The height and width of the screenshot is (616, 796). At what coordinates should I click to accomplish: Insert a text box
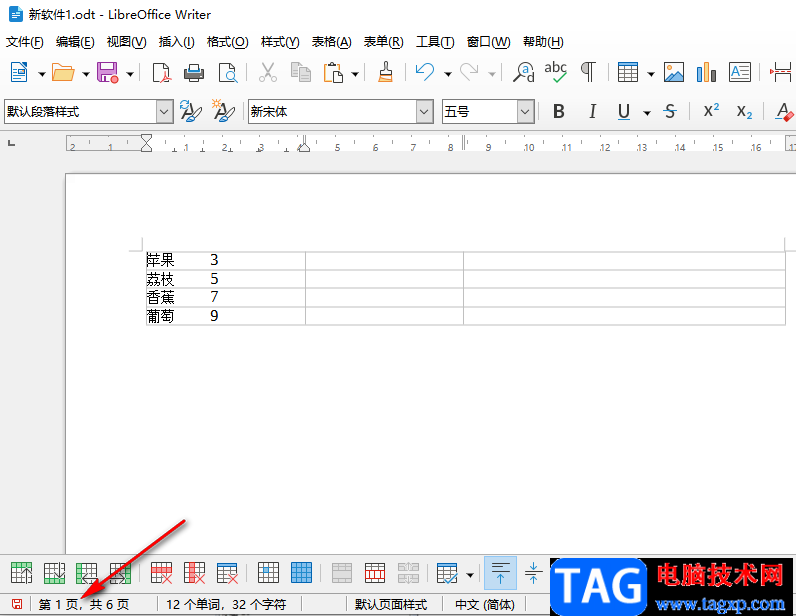[740, 73]
